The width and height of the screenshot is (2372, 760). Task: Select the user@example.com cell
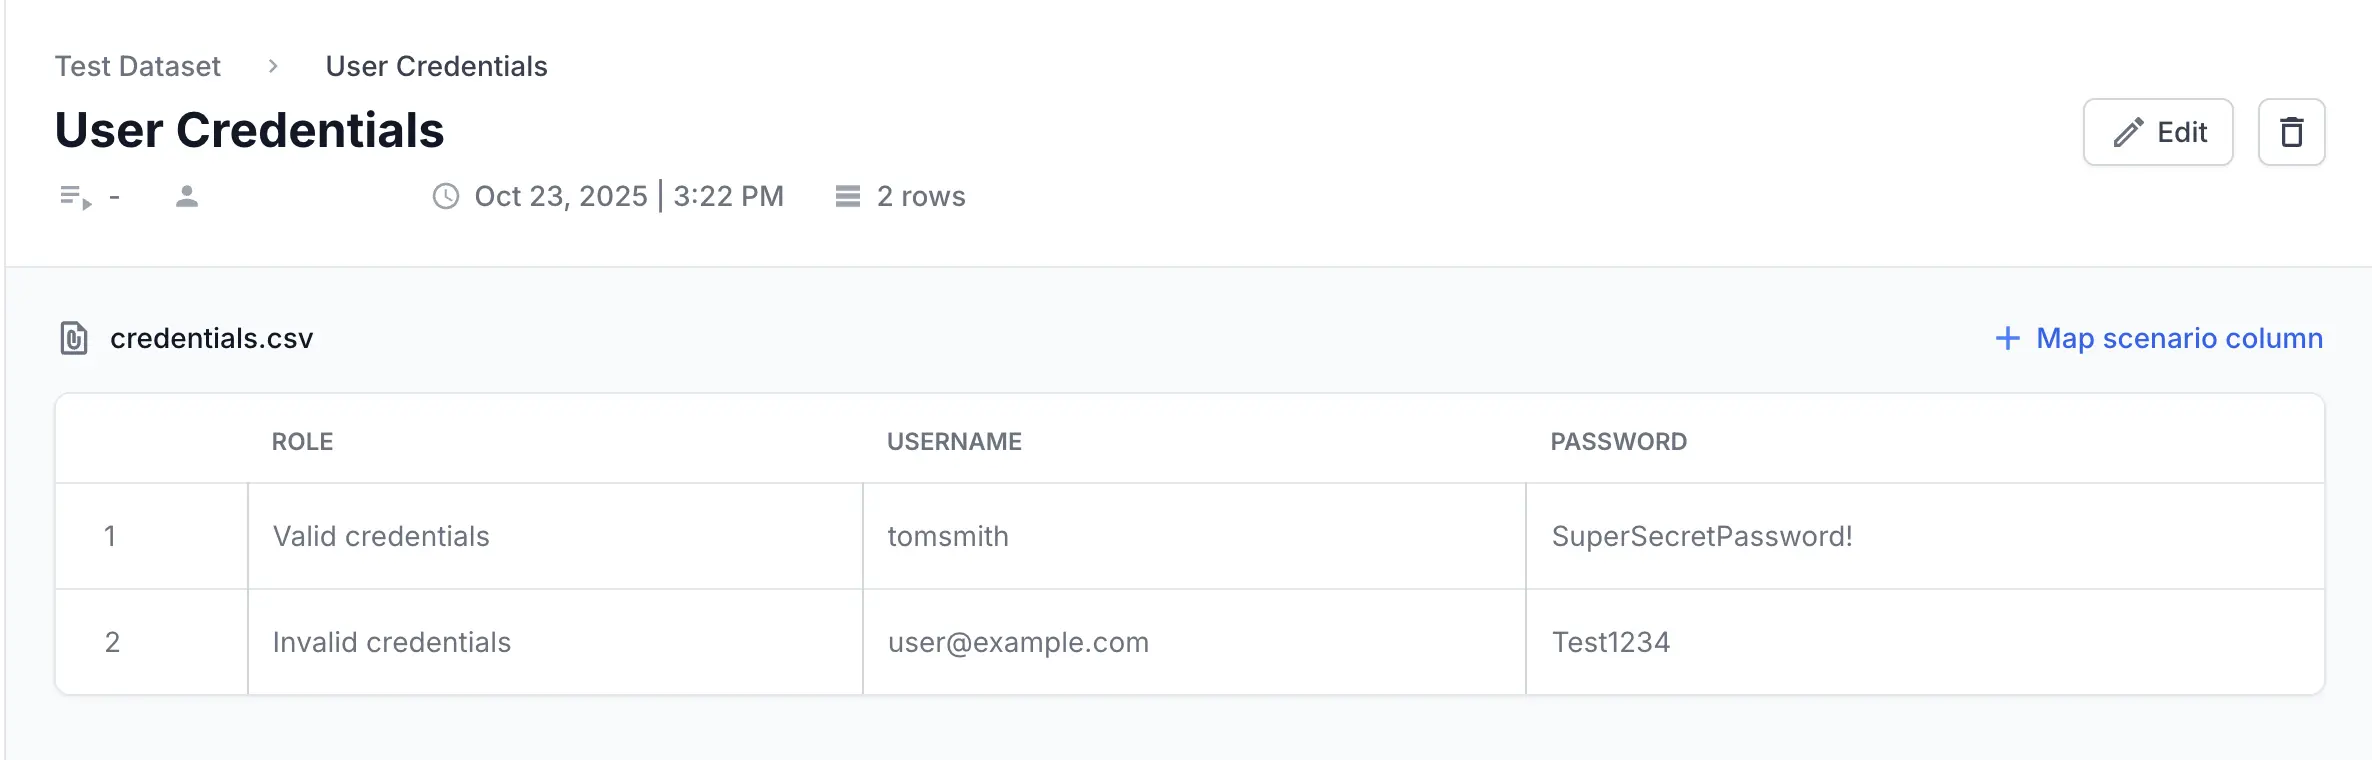(x=1018, y=643)
